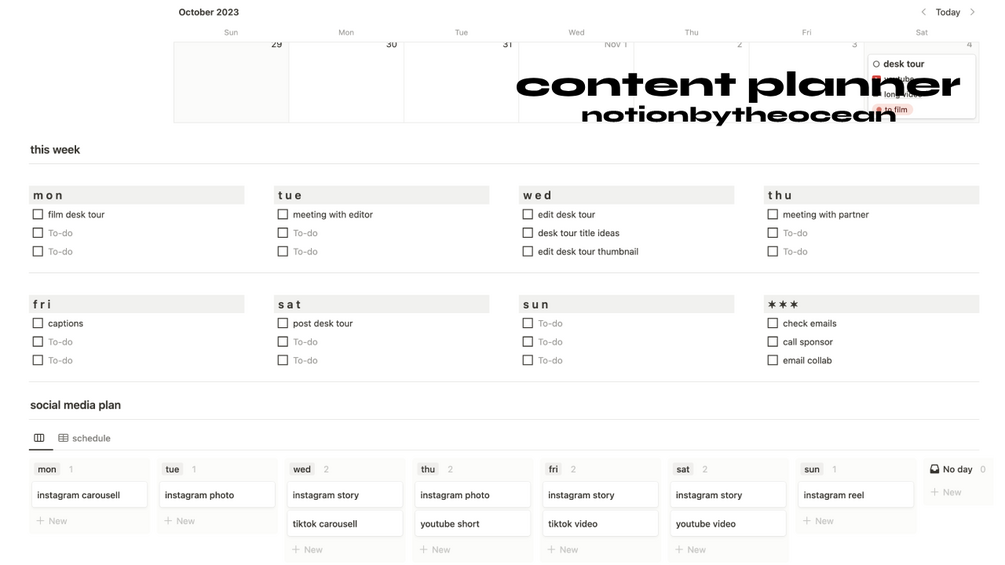Add new card under mon column
Viewport: 1005px width, 565px height.
pos(52,521)
